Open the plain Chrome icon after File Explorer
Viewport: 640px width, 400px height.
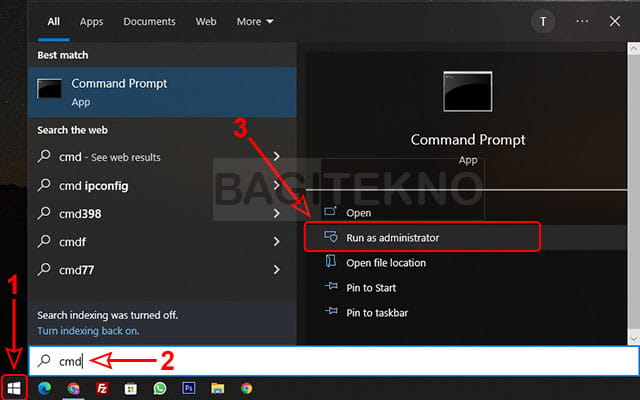[x=247, y=388]
